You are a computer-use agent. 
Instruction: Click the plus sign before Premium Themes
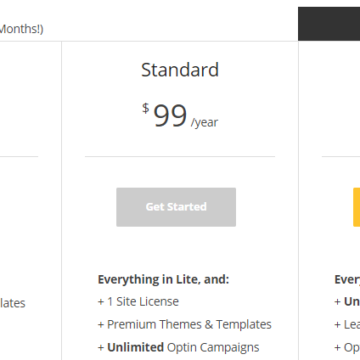[101, 325]
